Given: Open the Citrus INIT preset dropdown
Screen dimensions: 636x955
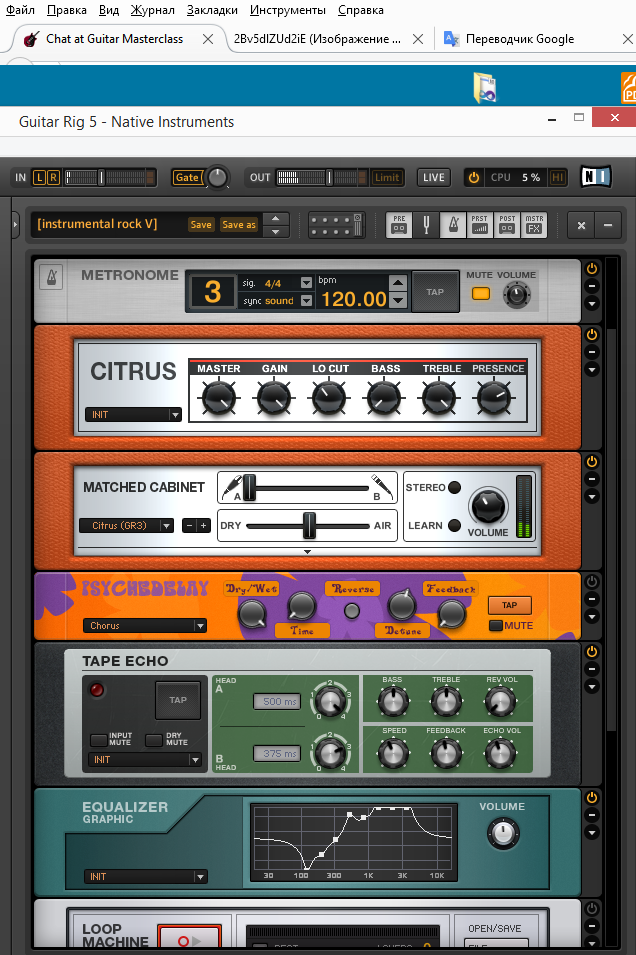Looking at the screenshot, I should coord(133,415).
